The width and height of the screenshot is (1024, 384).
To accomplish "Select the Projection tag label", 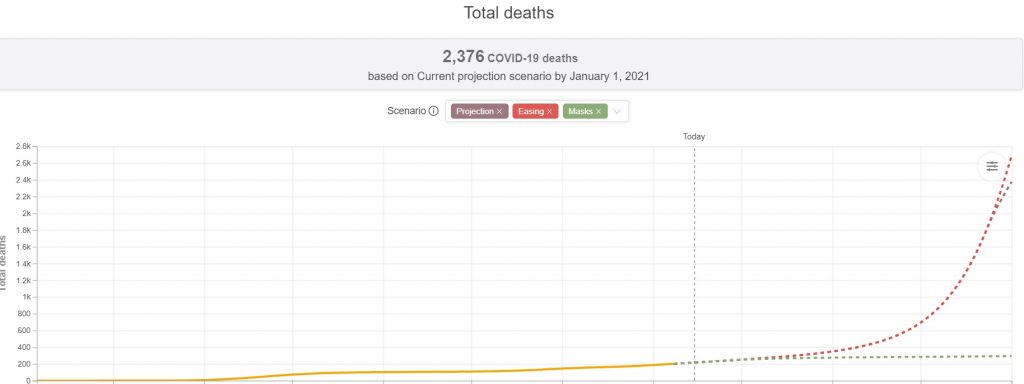I will click(475, 112).
